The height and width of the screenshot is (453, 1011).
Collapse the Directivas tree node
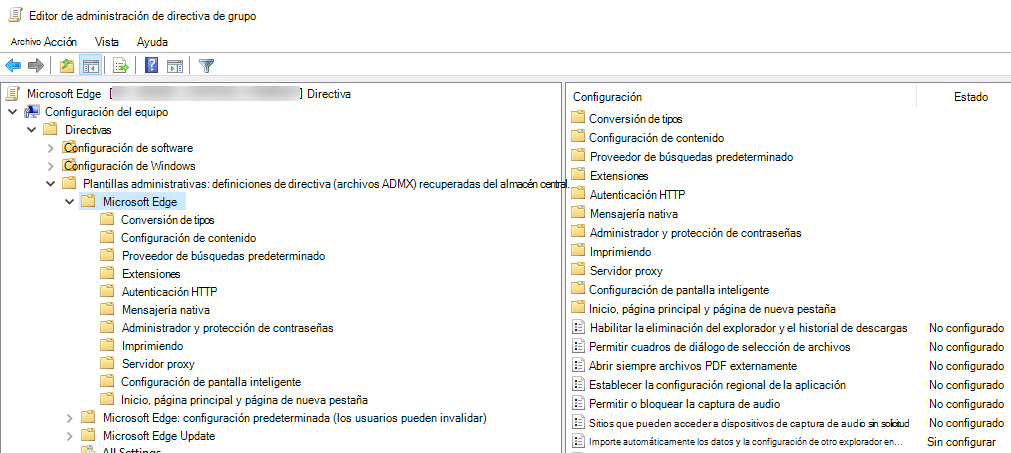31,130
